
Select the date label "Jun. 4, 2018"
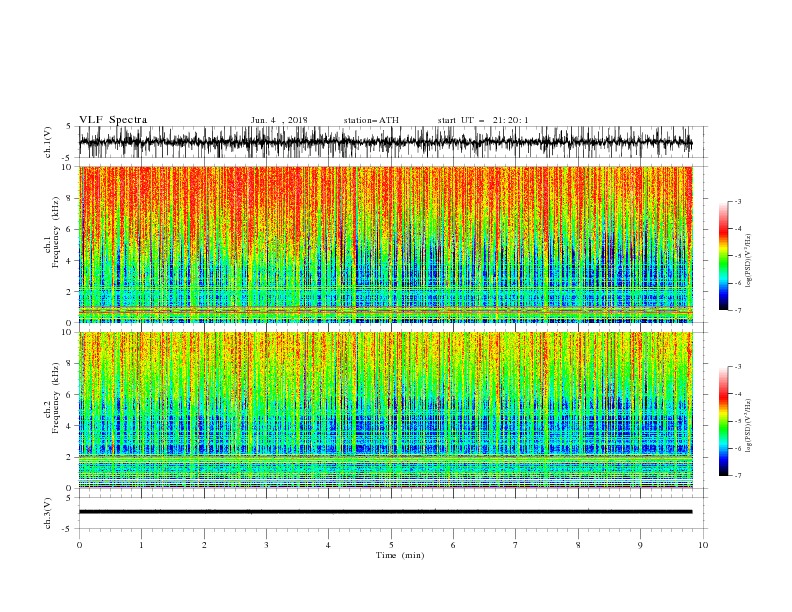coord(279,120)
